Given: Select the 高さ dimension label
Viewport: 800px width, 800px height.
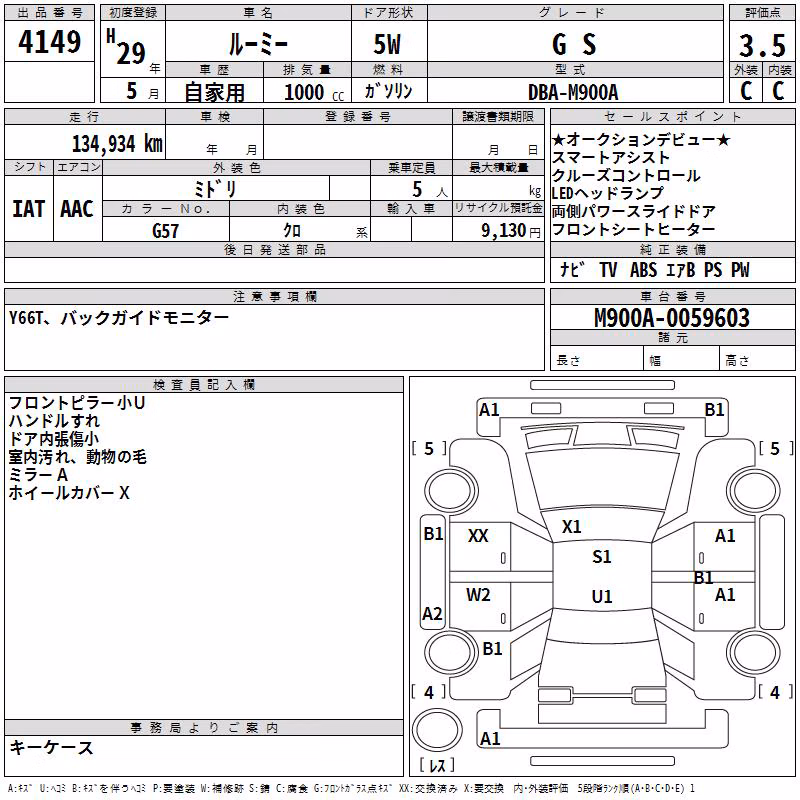Looking at the screenshot, I should pyautogui.click(x=737, y=361).
